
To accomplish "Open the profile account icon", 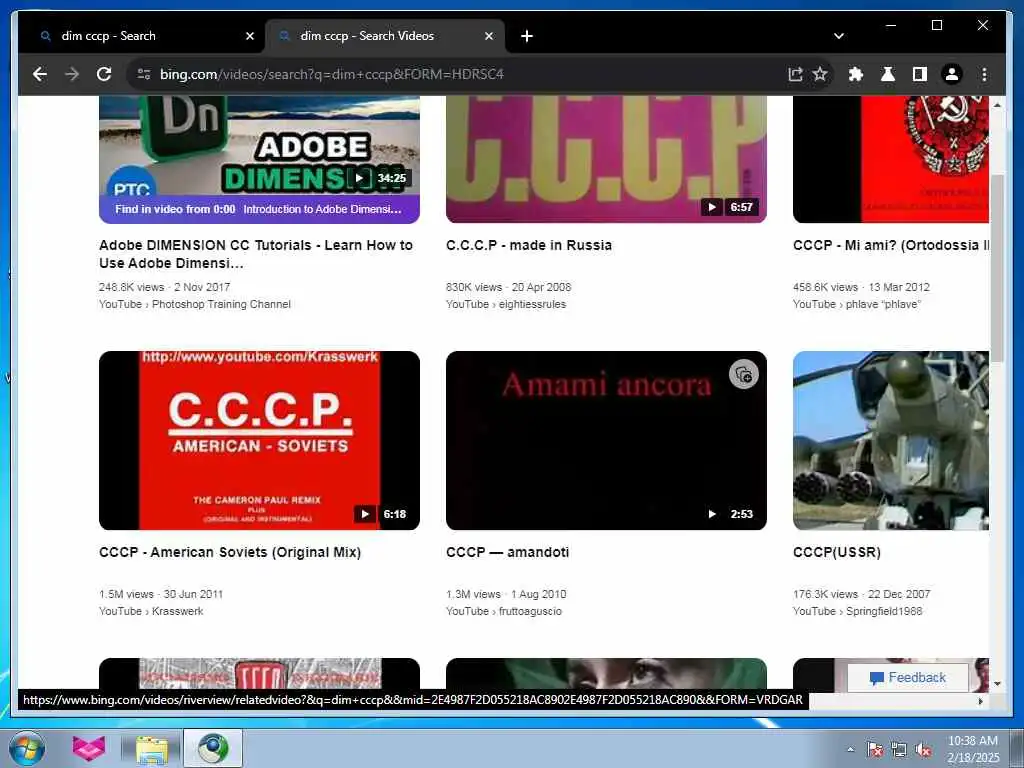I will [x=952, y=74].
